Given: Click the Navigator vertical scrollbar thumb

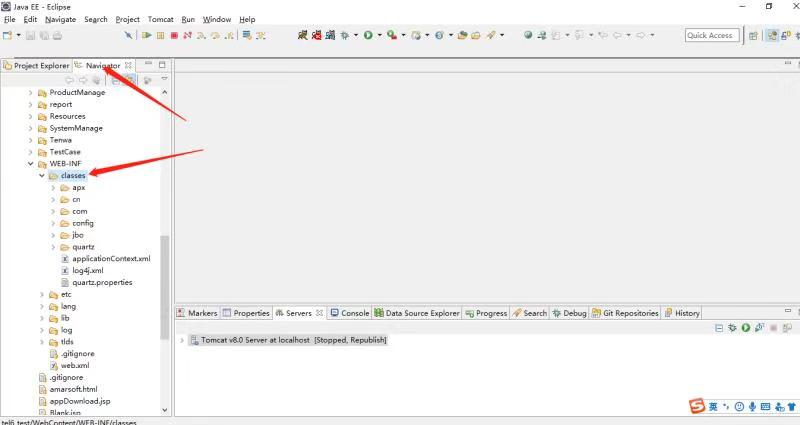Looking at the screenshot, I should (164, 287).
